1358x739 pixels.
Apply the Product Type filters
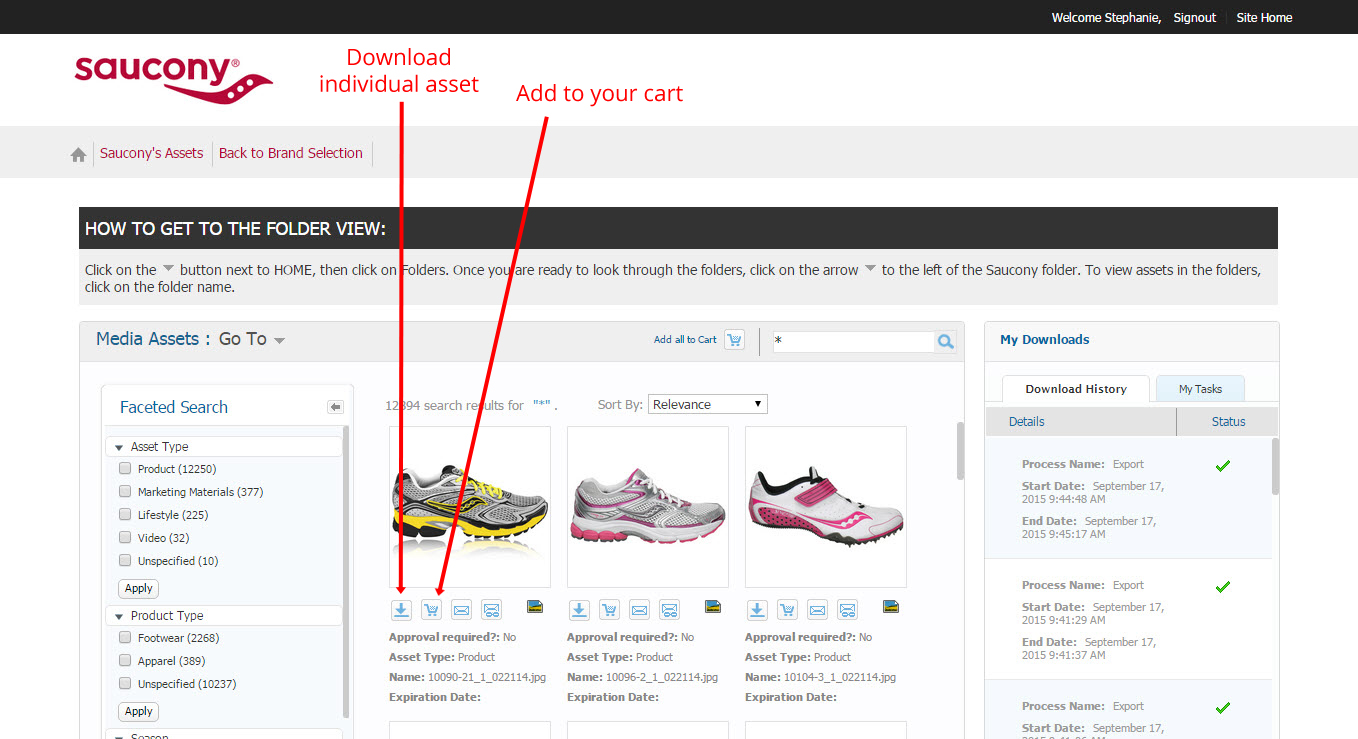[138, 711]
